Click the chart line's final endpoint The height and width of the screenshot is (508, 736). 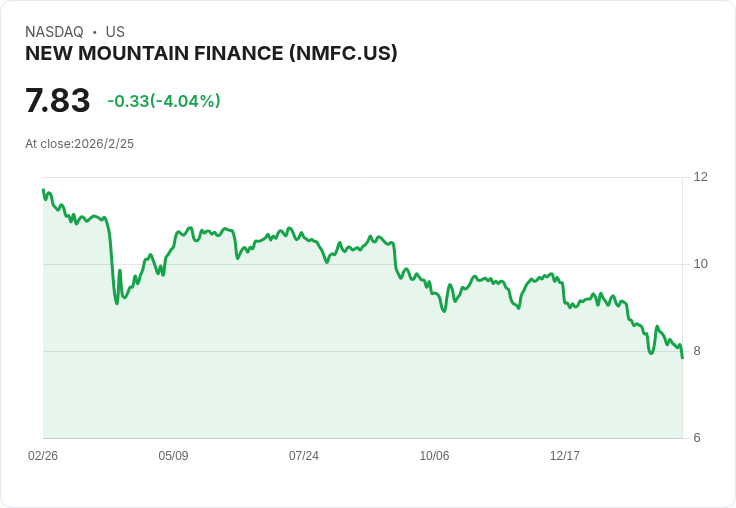point(682,357)
